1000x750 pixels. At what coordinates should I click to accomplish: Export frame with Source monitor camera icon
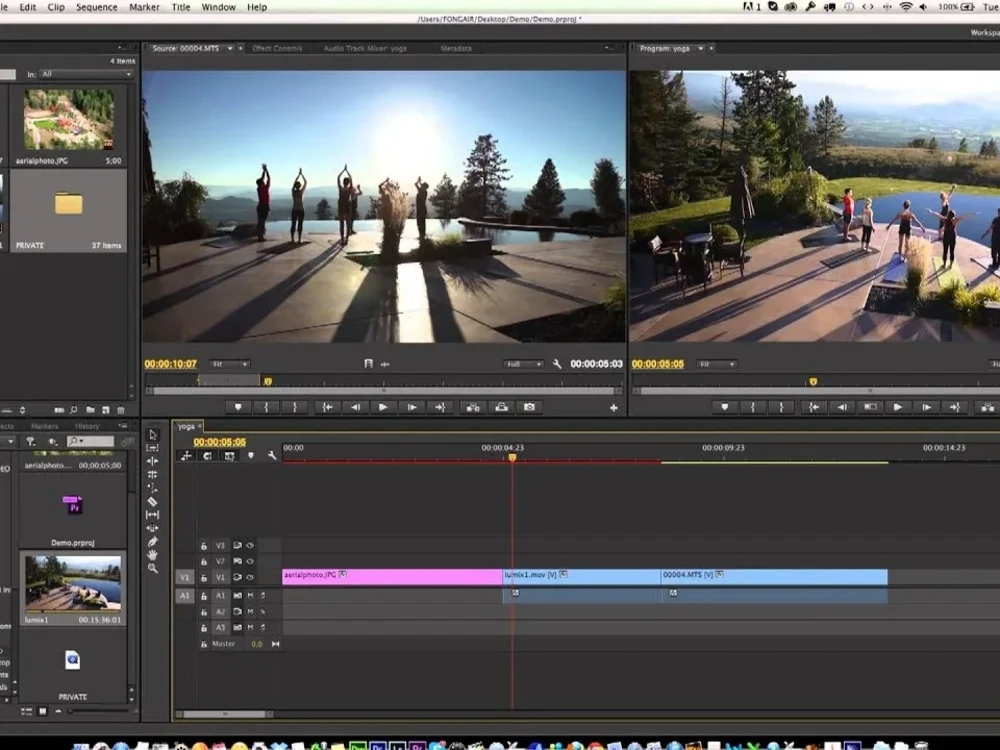click(x=529, y=407)
